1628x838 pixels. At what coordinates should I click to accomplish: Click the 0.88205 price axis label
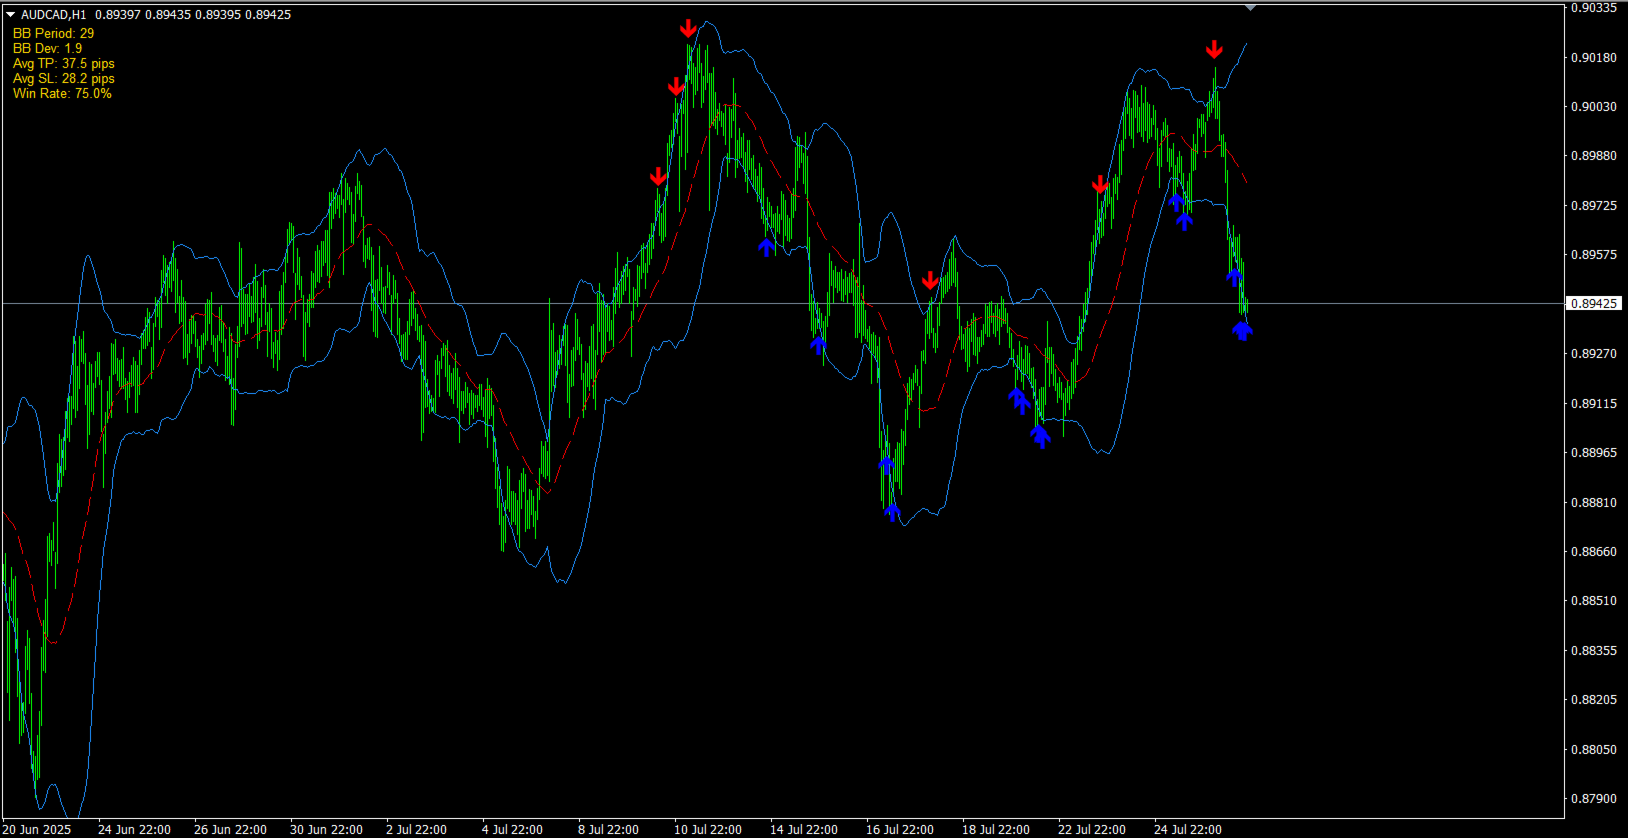(x=1594, y=699)
